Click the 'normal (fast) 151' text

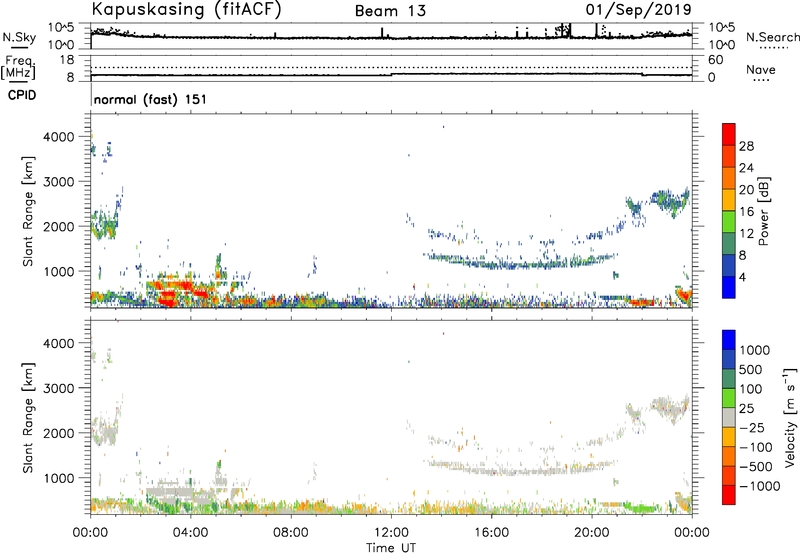click(150, 99)
